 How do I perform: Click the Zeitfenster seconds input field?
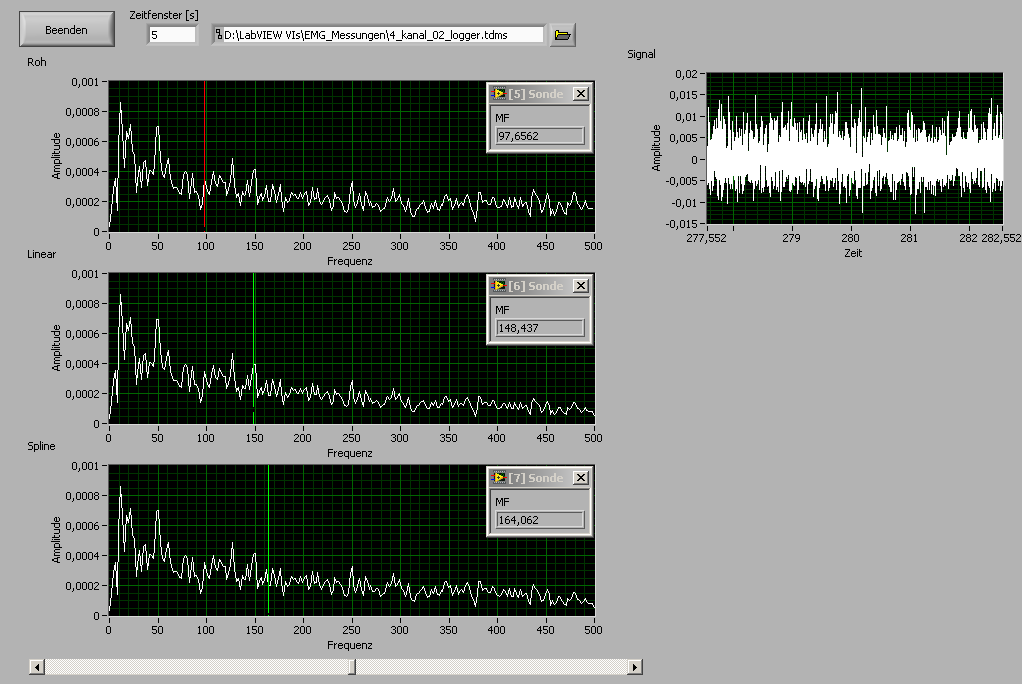pyautogui.click(x=172, y=35)
